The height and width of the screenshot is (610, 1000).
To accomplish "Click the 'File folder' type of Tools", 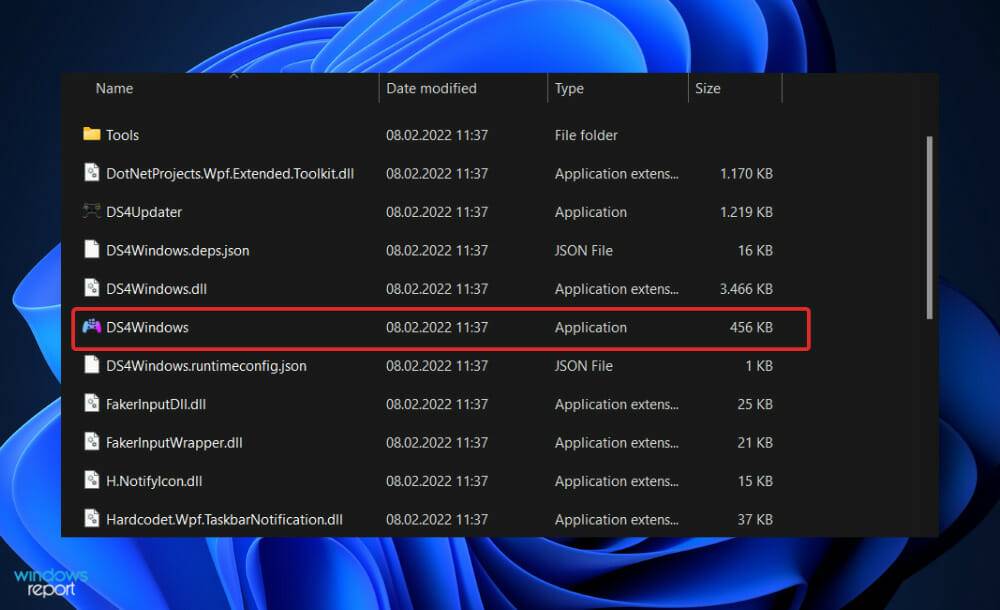I will [x=586, y=135].
